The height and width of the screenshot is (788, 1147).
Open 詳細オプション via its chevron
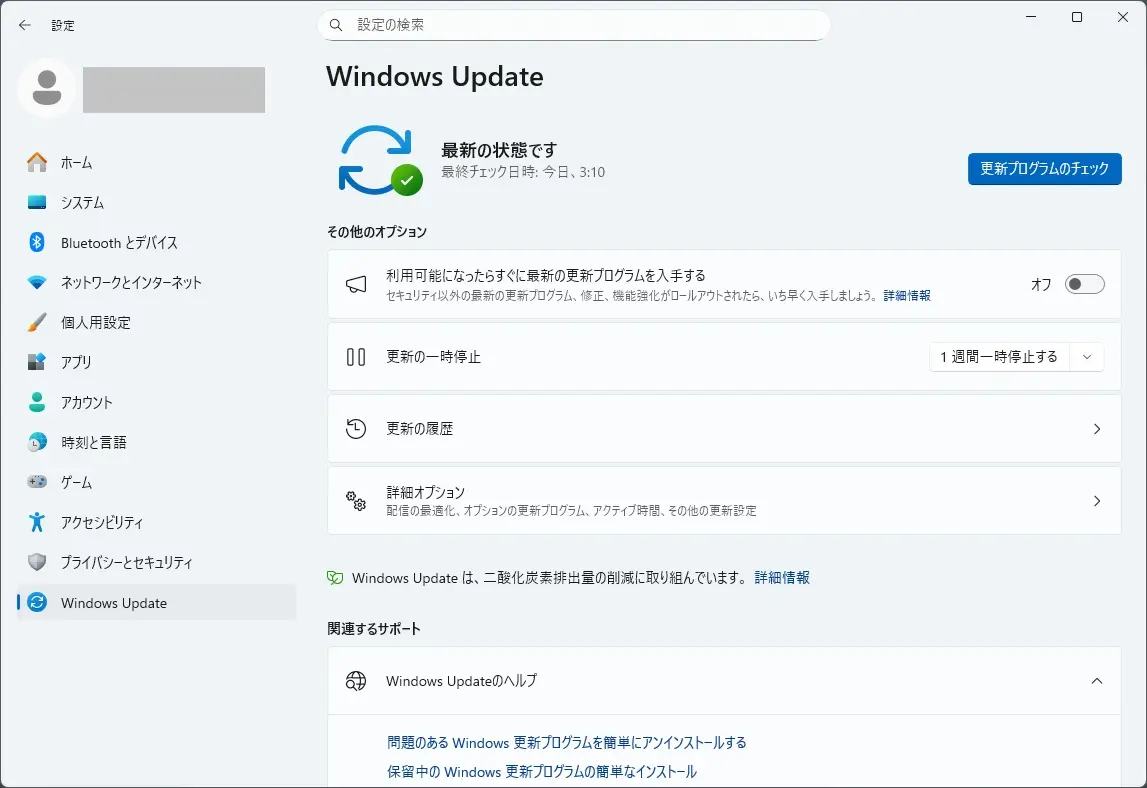pos(1097,500)
